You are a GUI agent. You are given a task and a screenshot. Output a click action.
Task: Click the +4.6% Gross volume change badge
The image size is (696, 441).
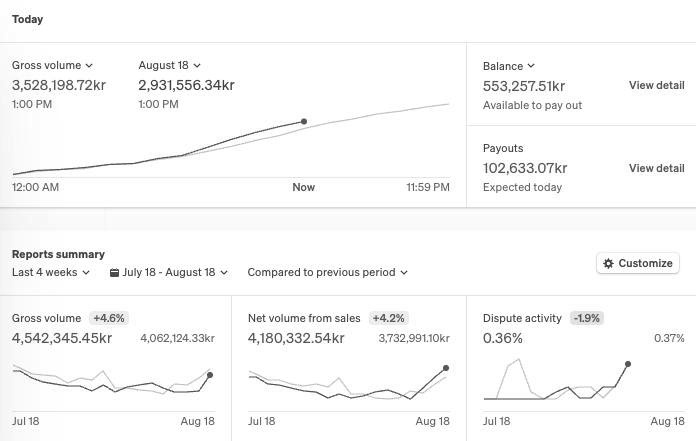tap(109, 319)
